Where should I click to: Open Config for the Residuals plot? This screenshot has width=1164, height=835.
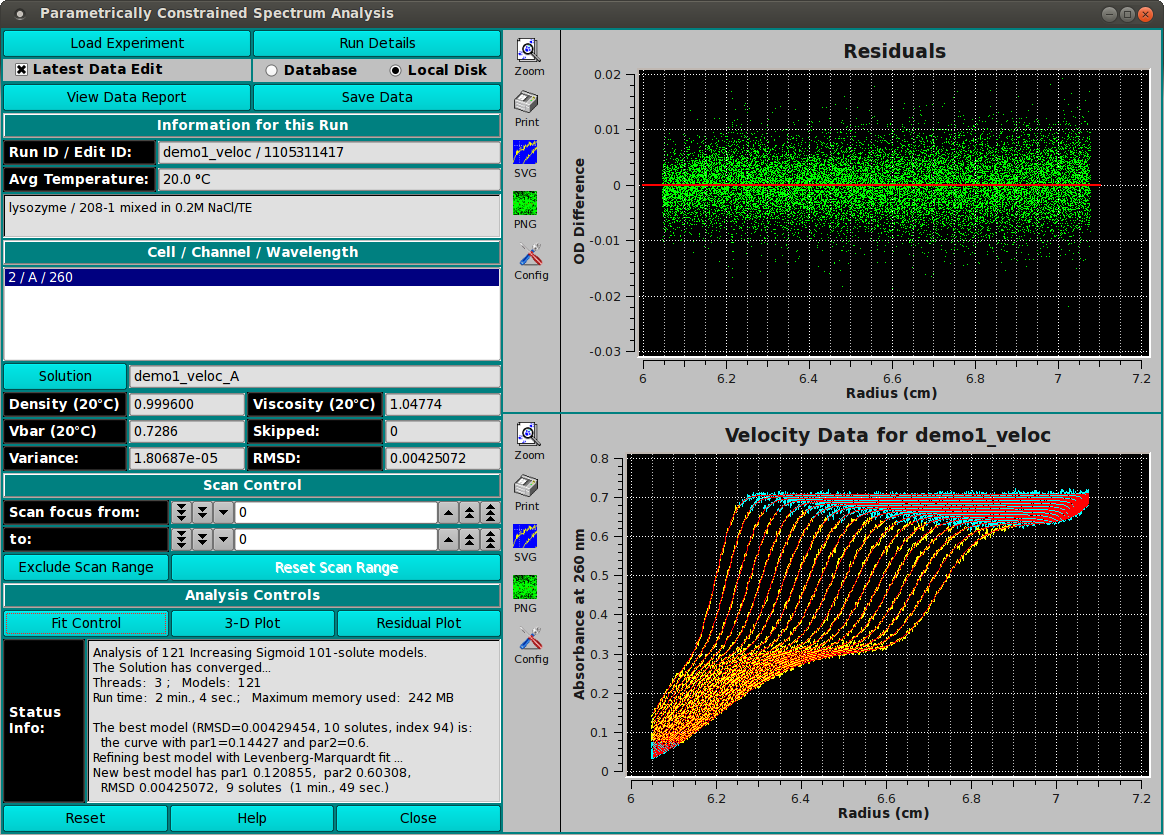coord(530,255)
